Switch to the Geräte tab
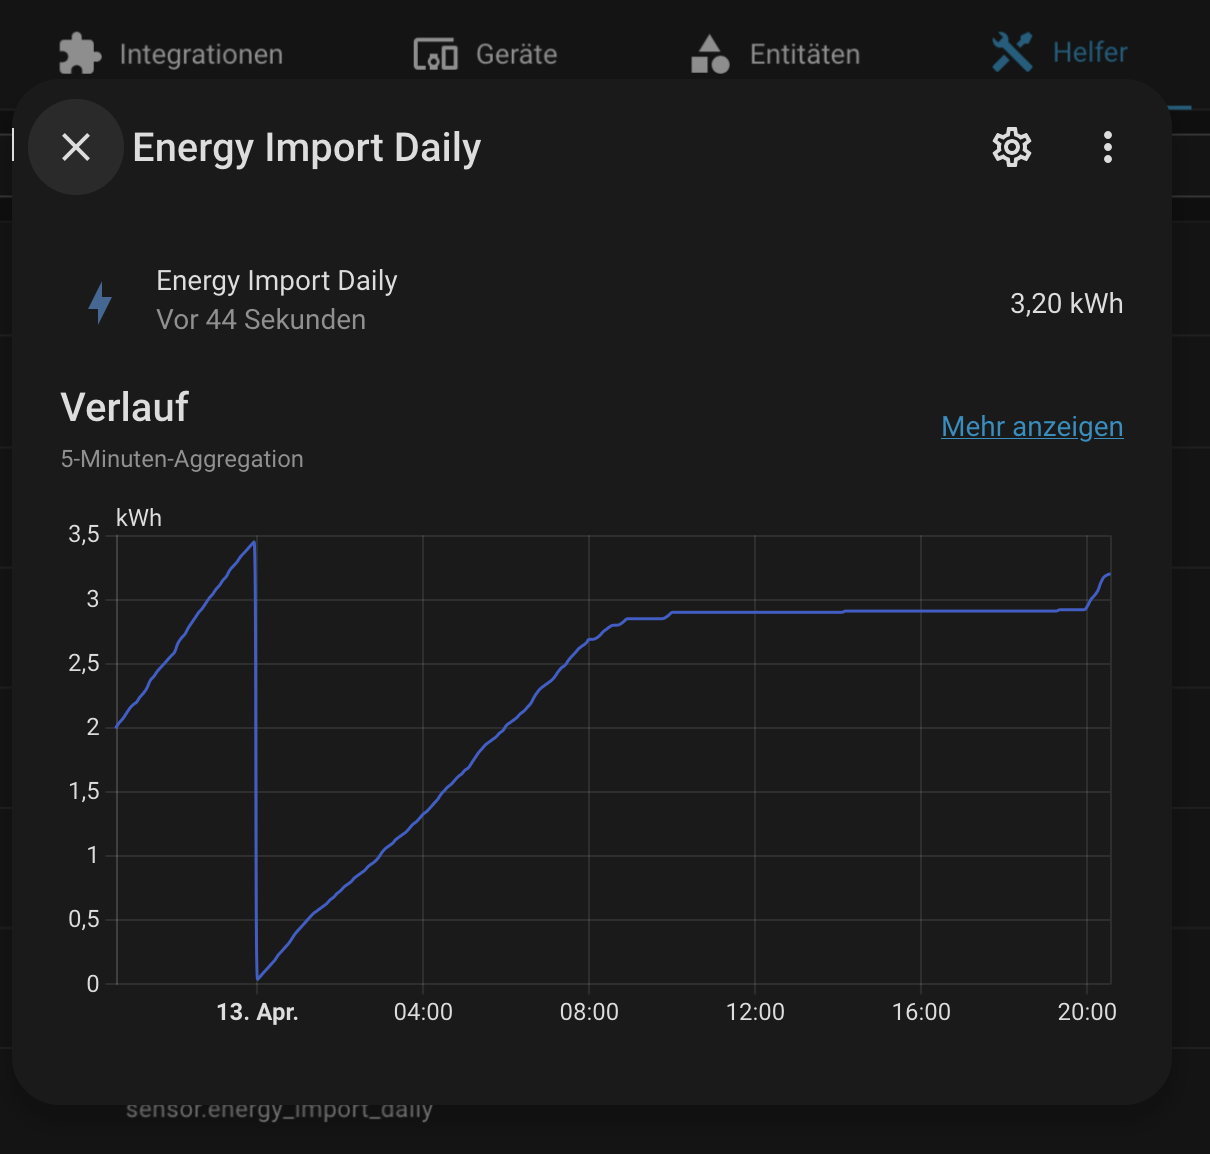 point(516,54)
